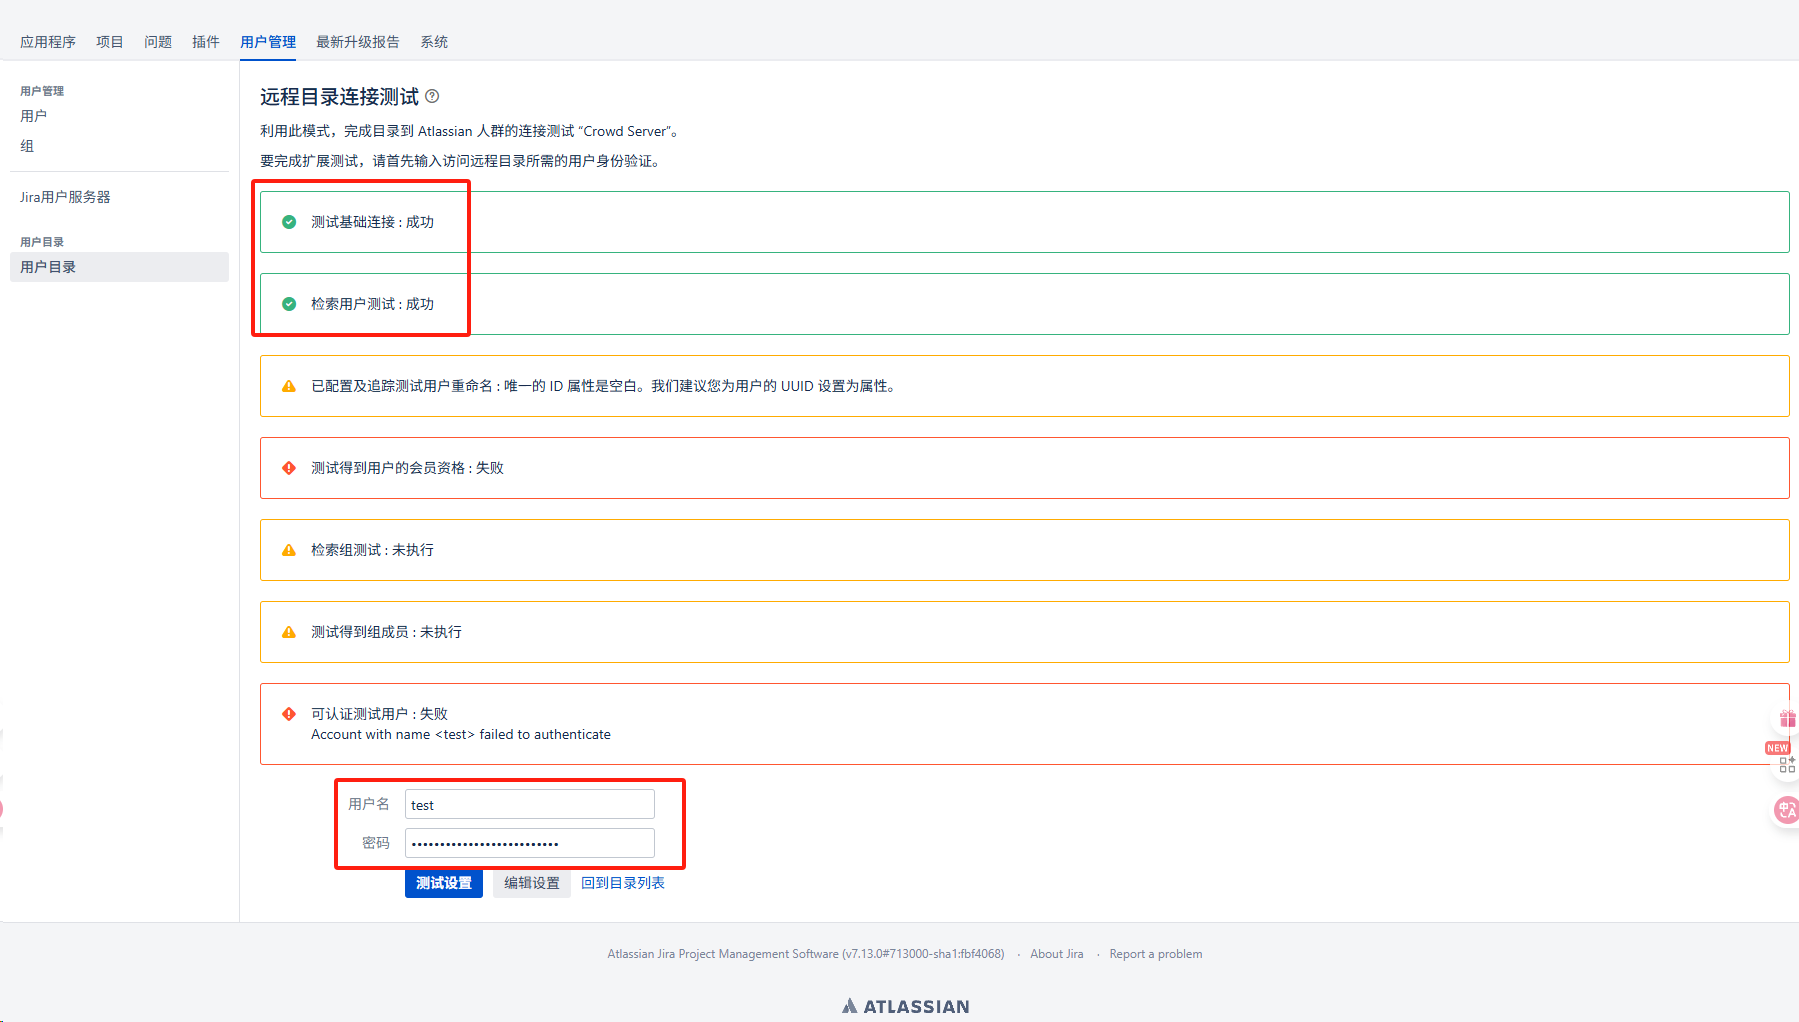Click the 测试基础连接 : 成功 text

[372, 222]
